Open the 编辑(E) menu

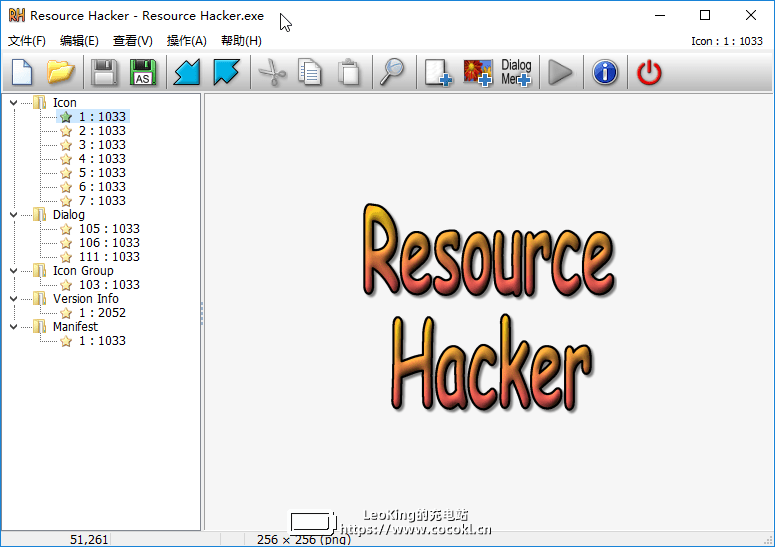79,41
